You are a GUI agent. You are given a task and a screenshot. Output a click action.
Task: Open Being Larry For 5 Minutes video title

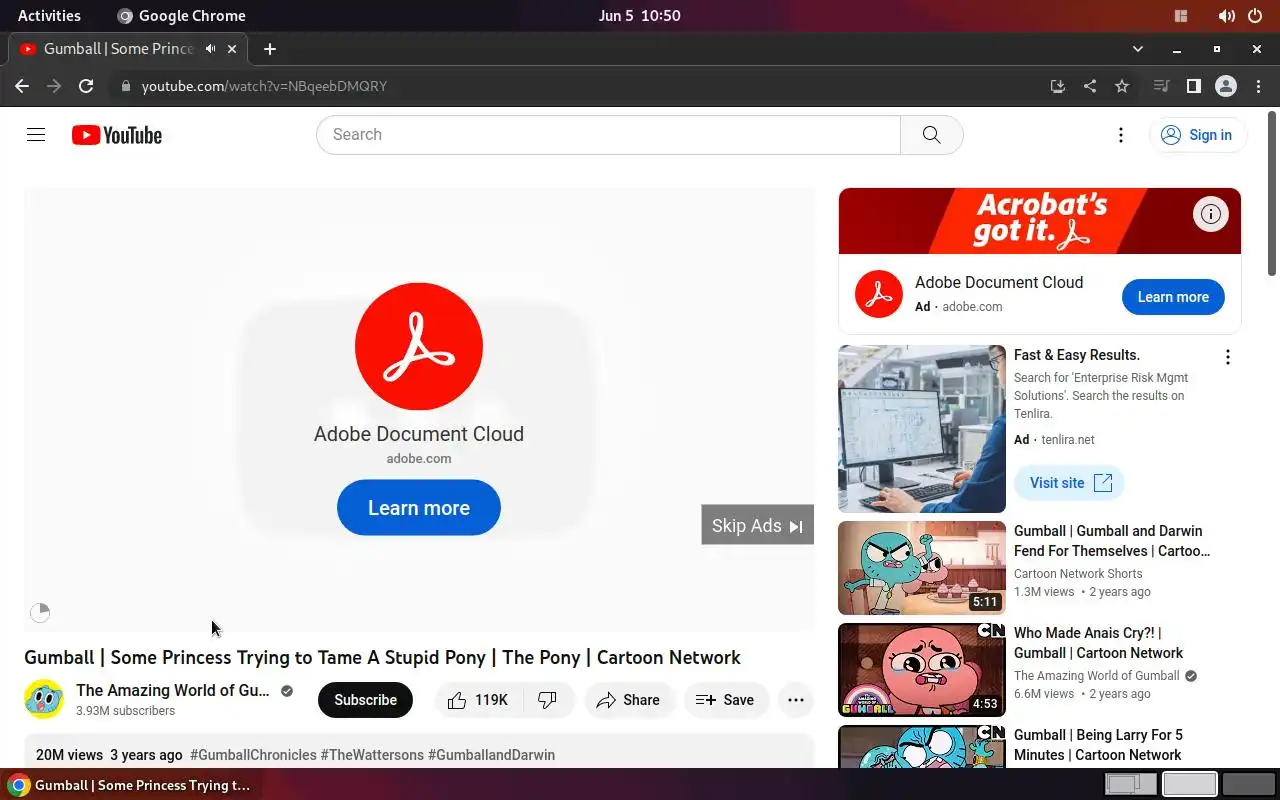tap(1098, 745)
